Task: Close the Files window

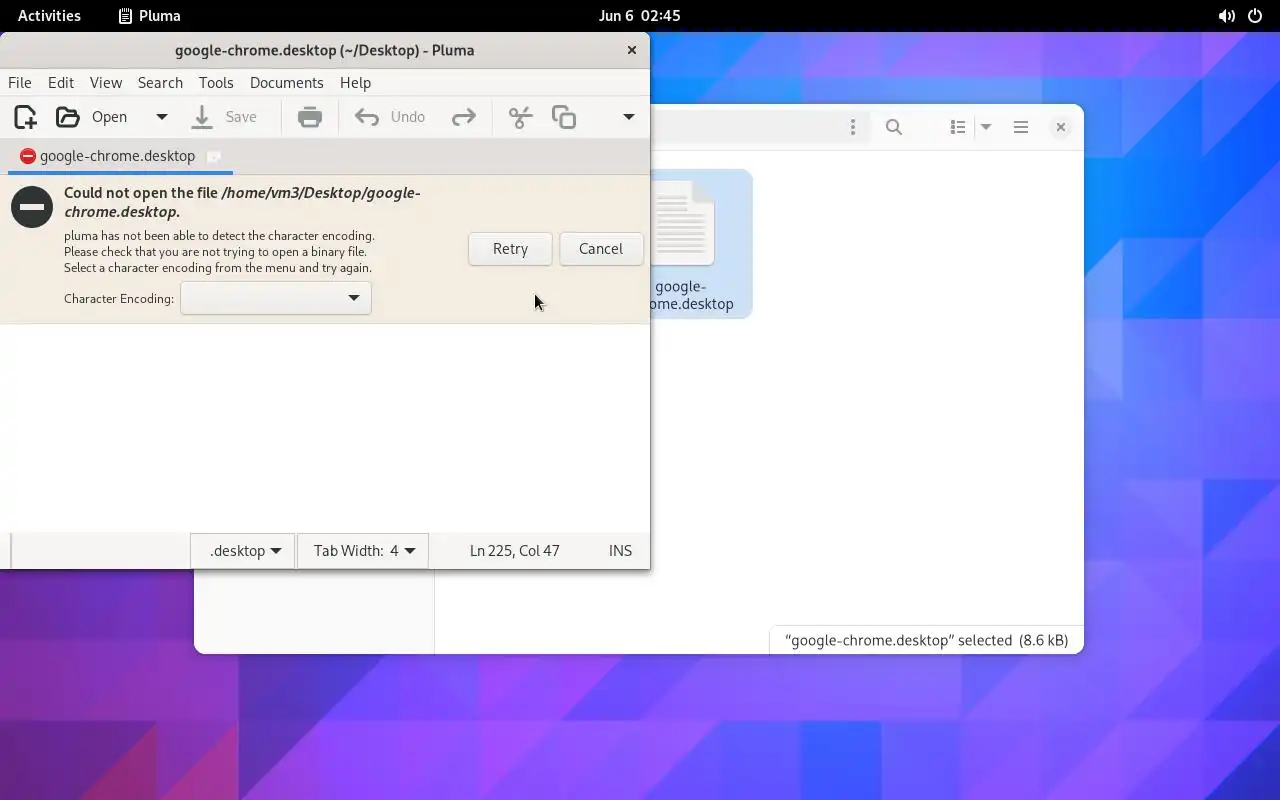Action: click(x=1061, y=127)
